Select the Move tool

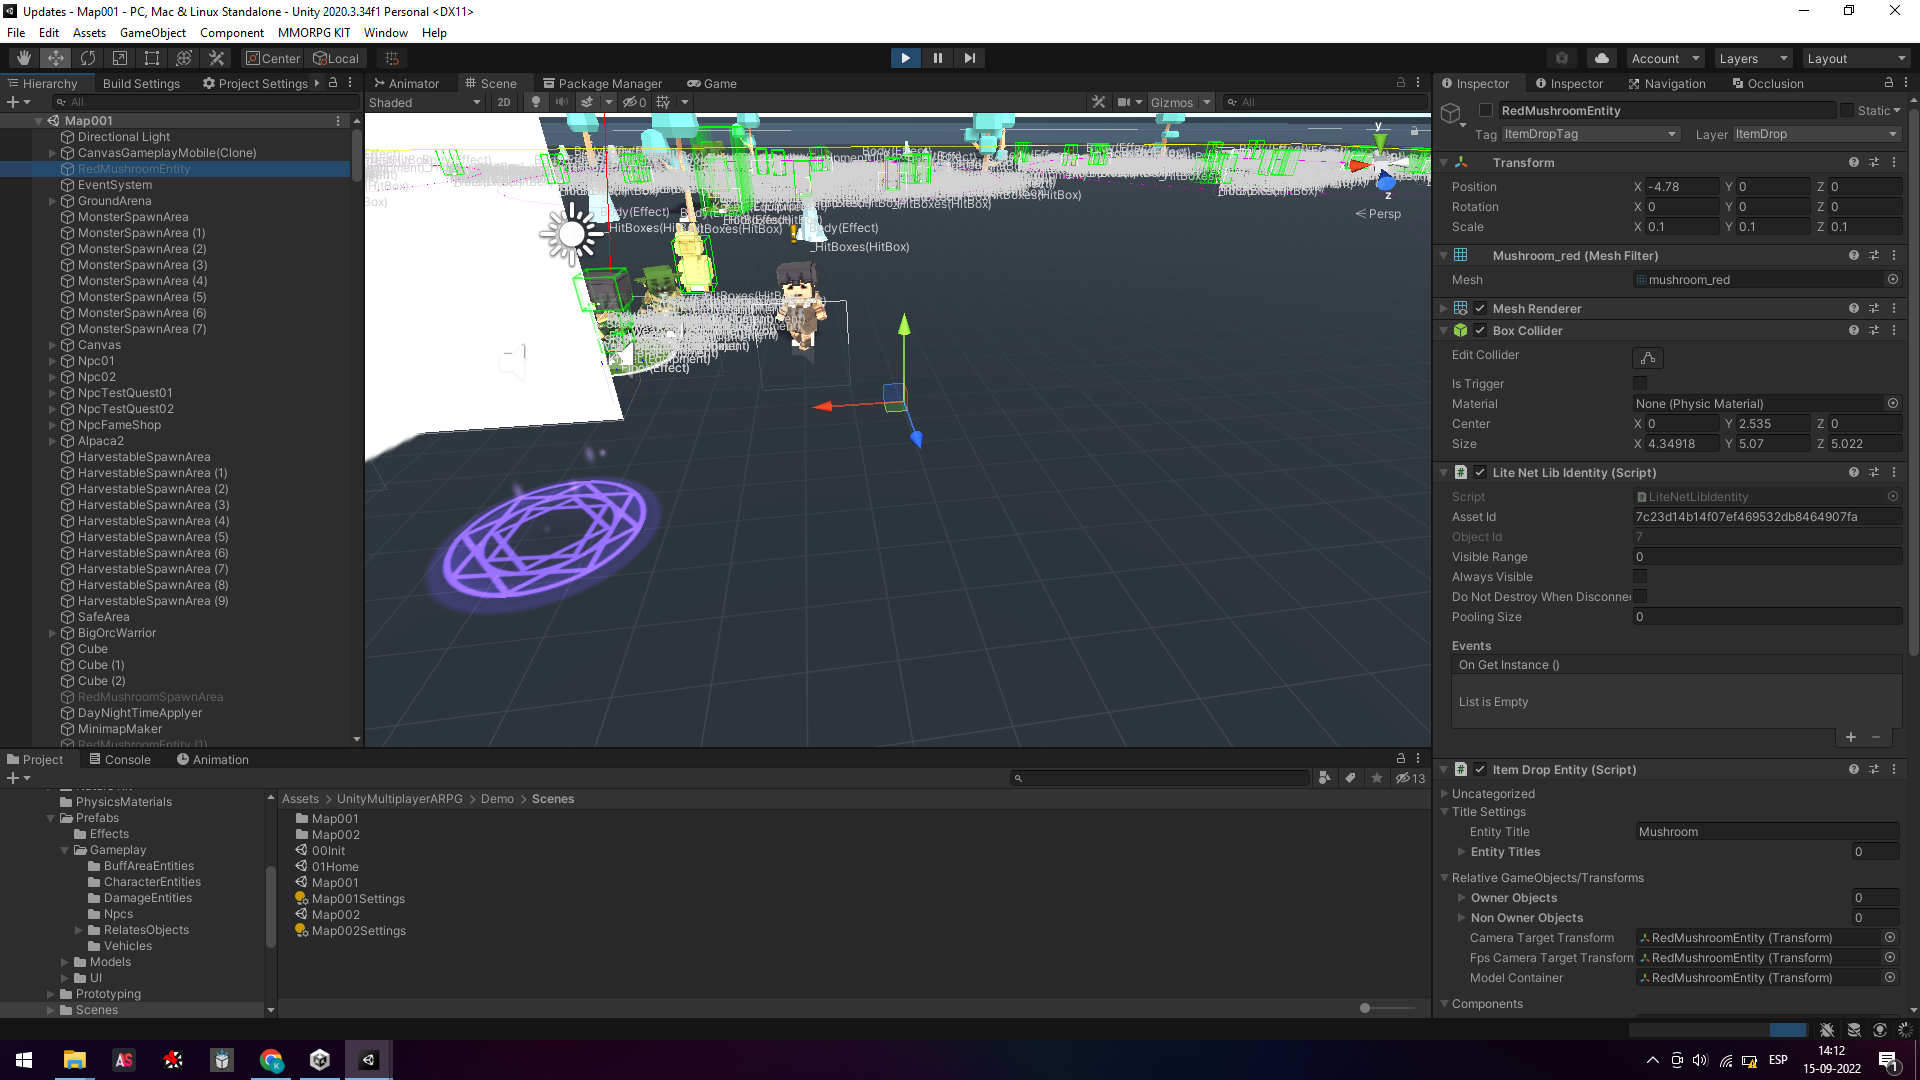56,58
